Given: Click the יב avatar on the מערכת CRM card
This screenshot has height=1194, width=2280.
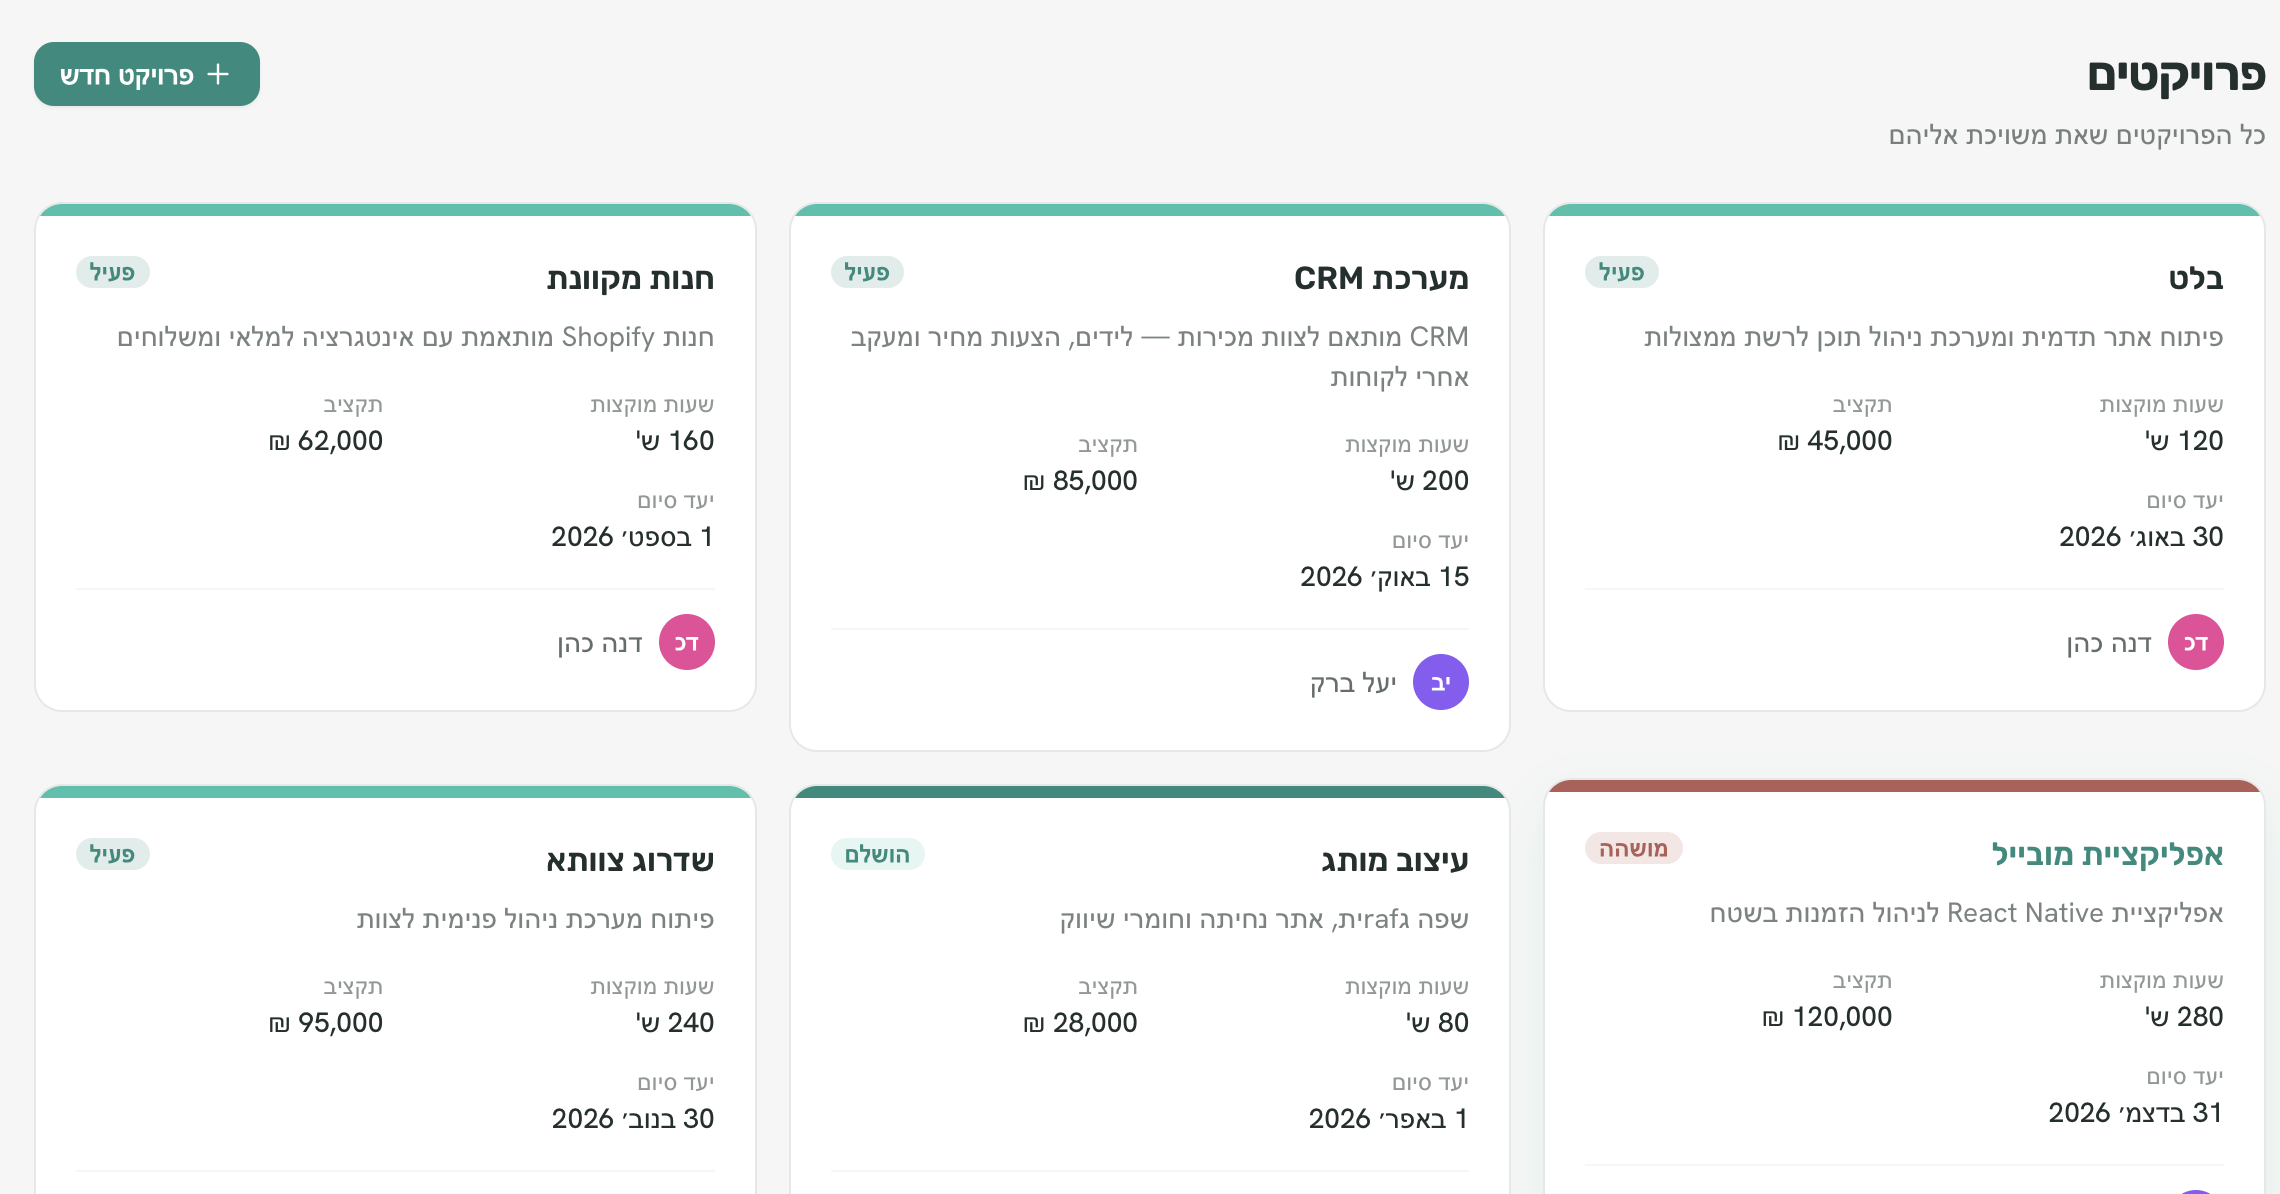Looking at the screenshot, I should coord(1440,682).
